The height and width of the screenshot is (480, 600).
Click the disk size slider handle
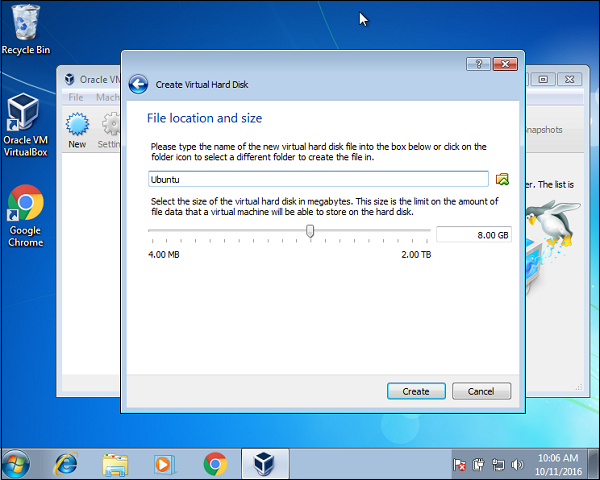pyautogui.click(x=310, y=232)
